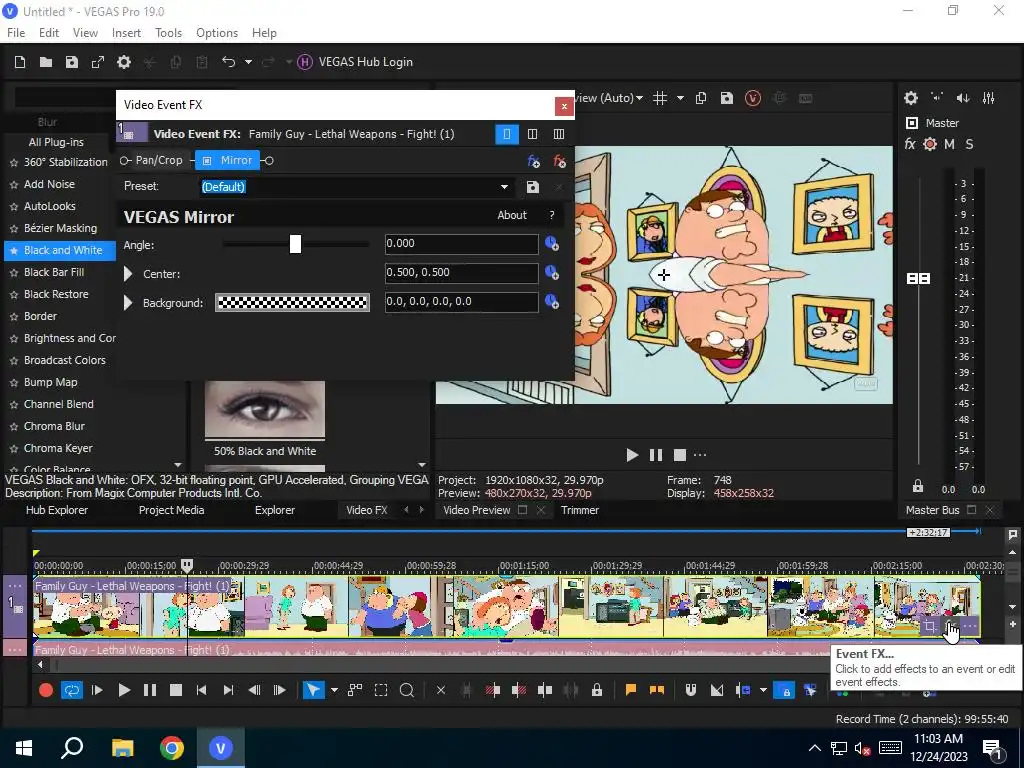Open Master Bus mixing console icon

(989, 98)
